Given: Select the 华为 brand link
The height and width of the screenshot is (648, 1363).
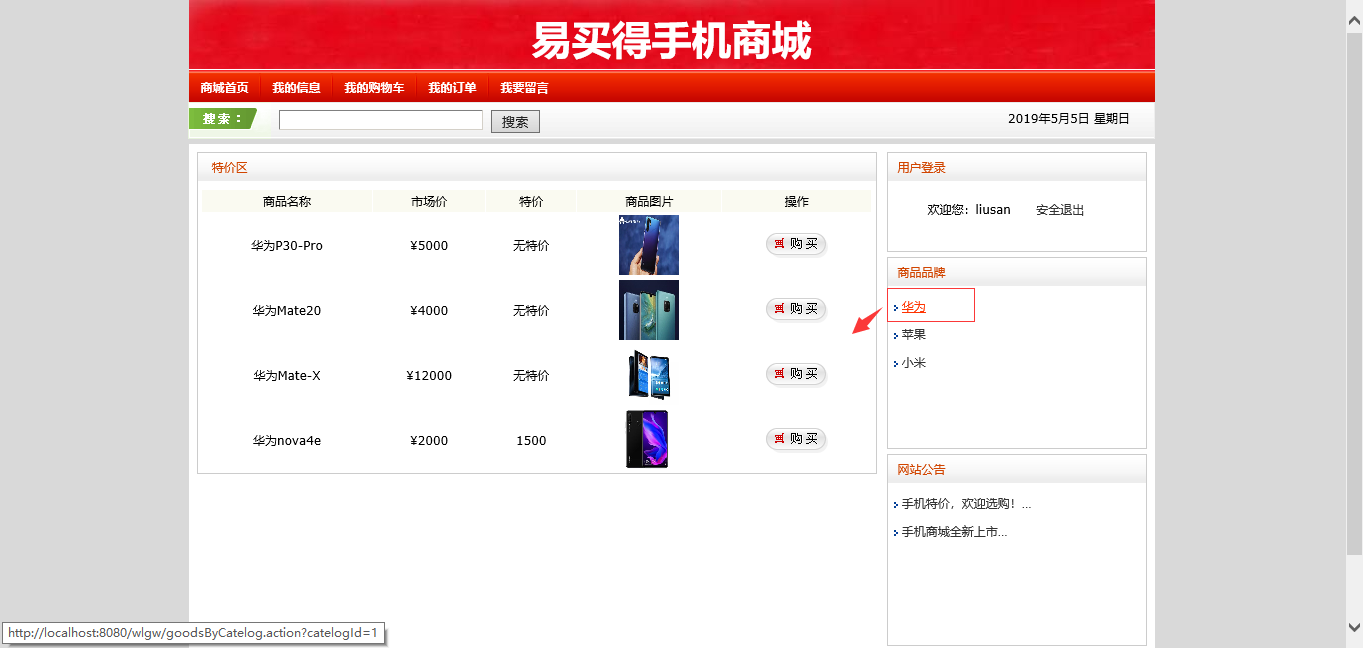Looking at the screenshot, I should tap(913, 307).
